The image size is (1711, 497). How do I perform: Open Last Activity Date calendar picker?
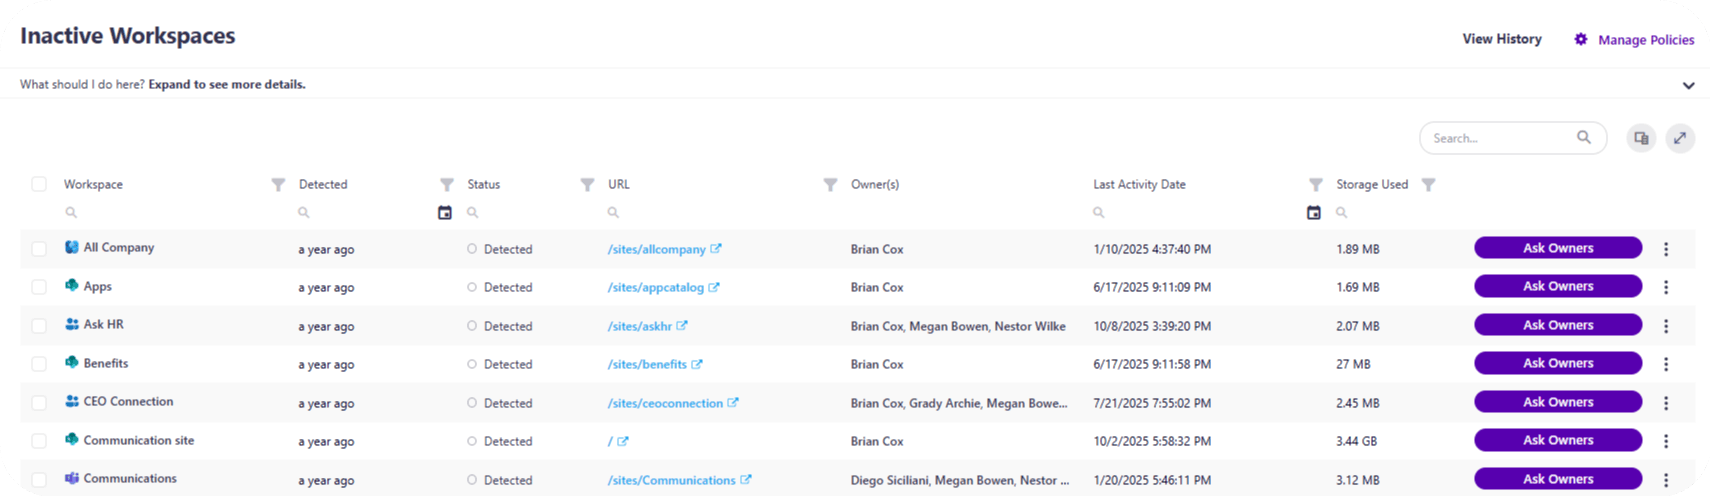[x=1314, y=213]
